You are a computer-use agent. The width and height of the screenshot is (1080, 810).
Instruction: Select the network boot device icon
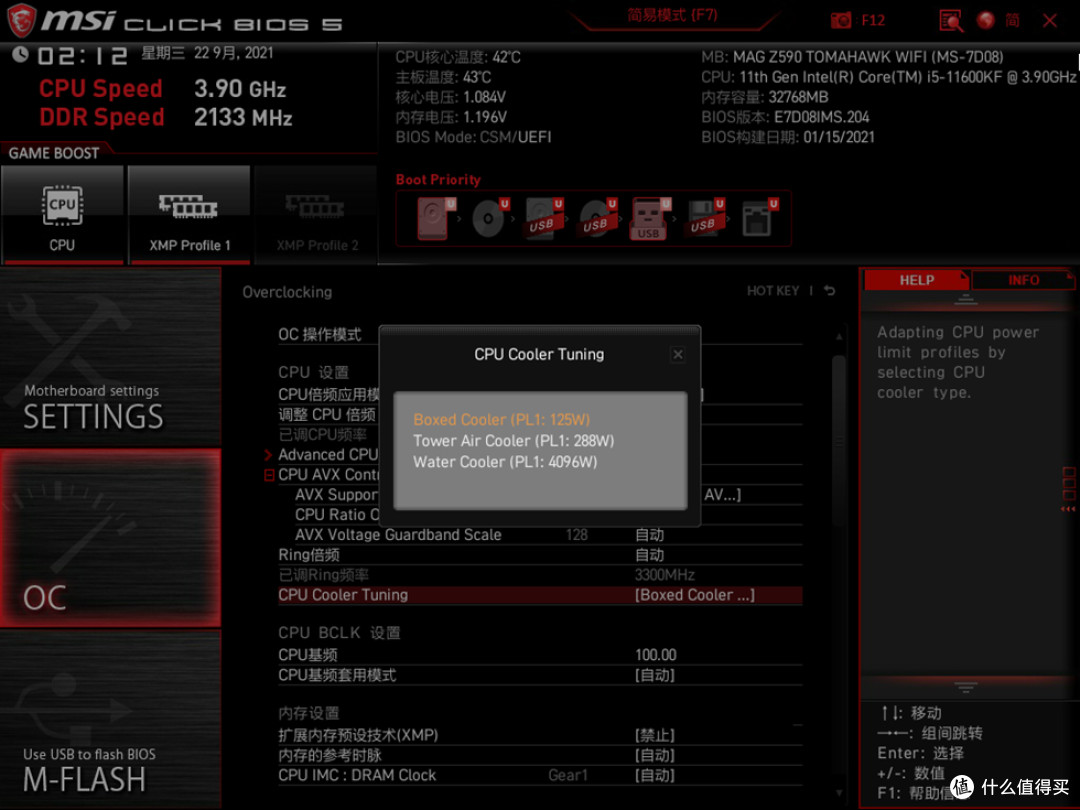coord(758,218)
